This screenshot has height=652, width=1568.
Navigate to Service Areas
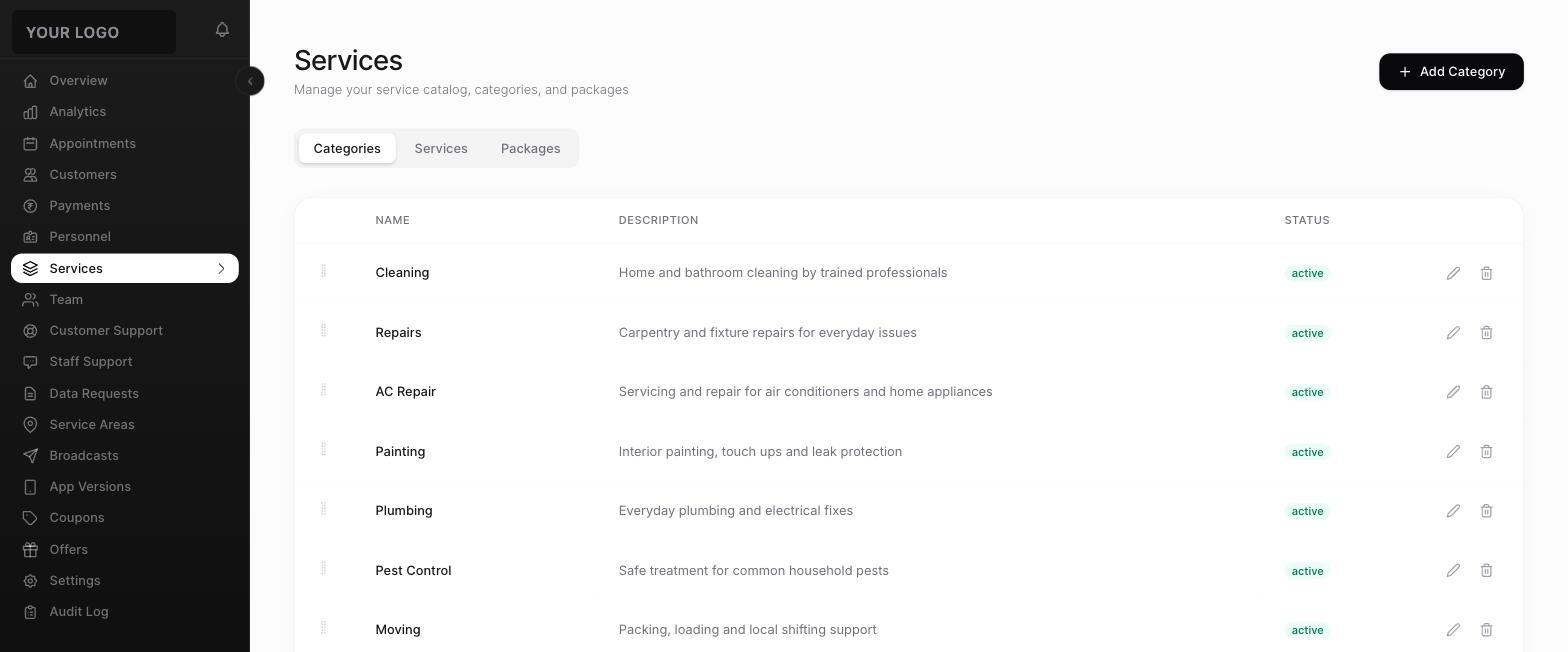pos(125,424)
